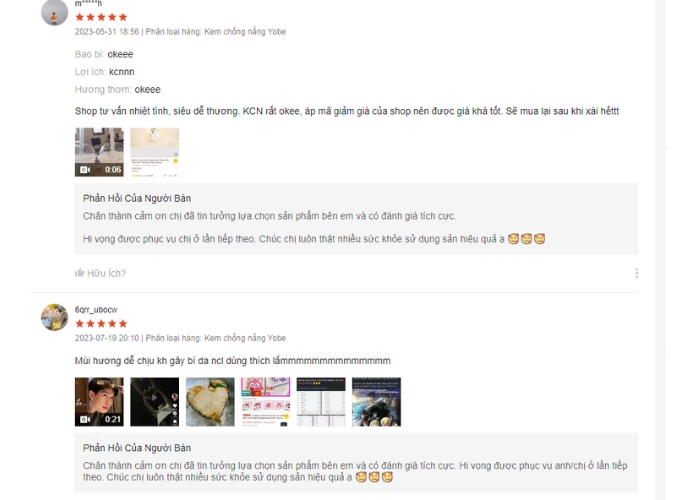Click the avatar of reviewer m*****h
This screenshot has width=700, height=500.
[54, 12]
